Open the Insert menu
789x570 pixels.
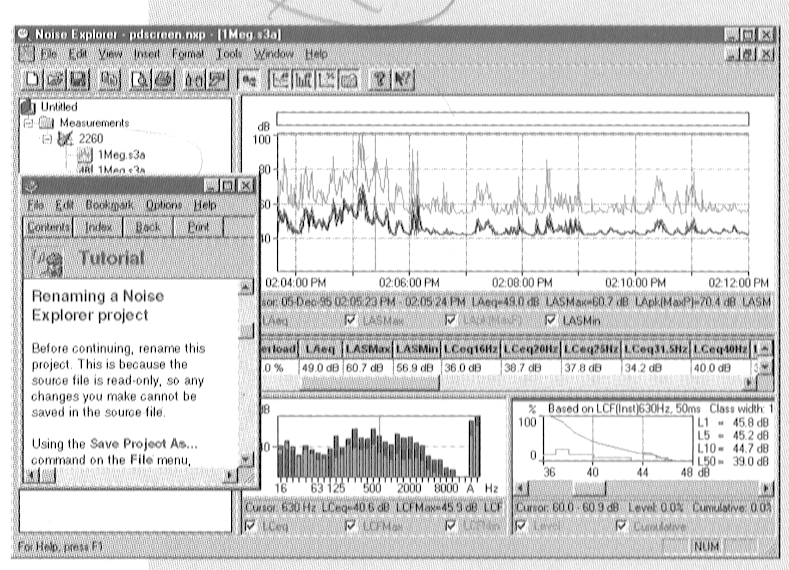click(x=146, y=54)
